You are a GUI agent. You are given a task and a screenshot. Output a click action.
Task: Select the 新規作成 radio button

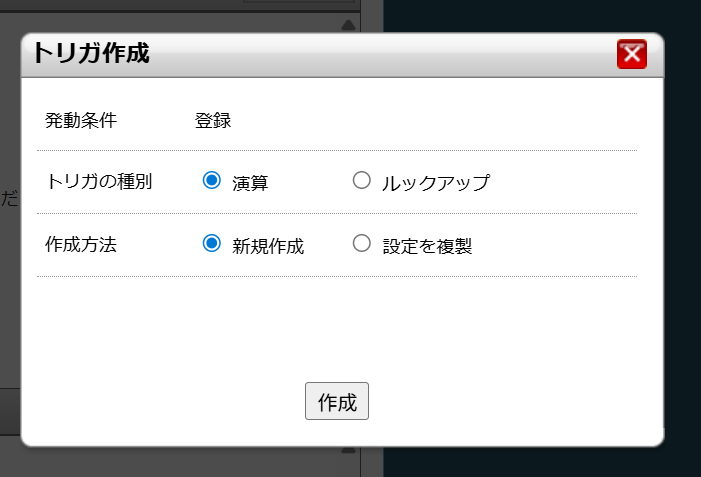click(x=211, y=243)
